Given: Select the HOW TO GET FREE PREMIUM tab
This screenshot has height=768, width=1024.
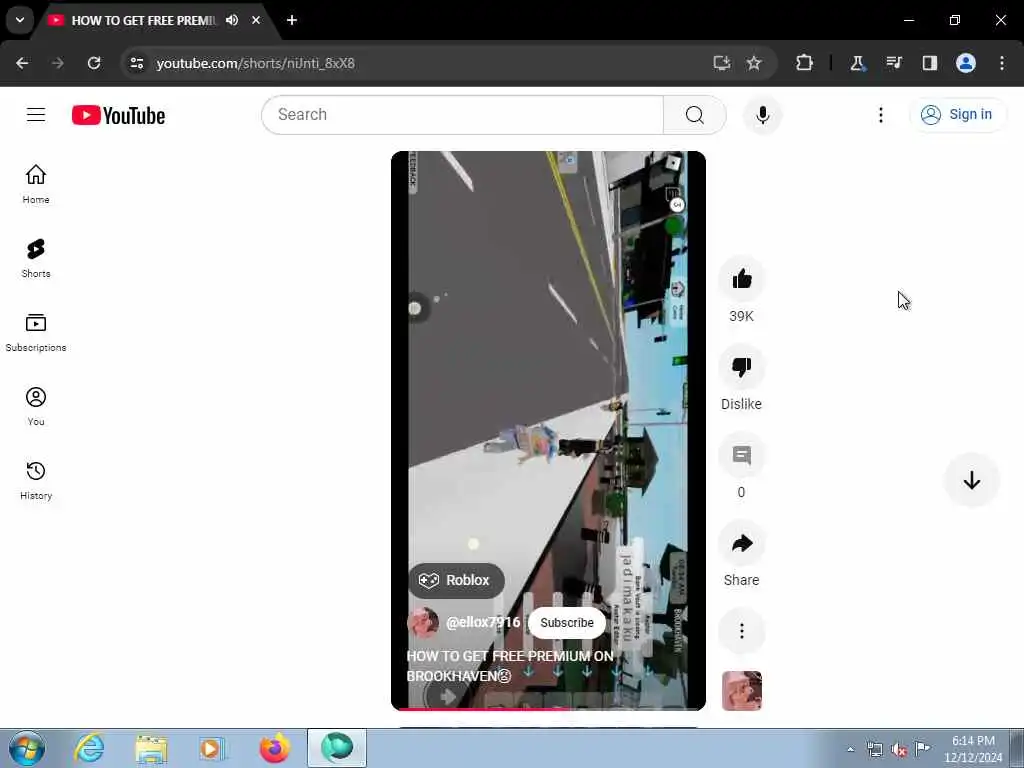Looking at the screenshot, I should pos(142,20).
